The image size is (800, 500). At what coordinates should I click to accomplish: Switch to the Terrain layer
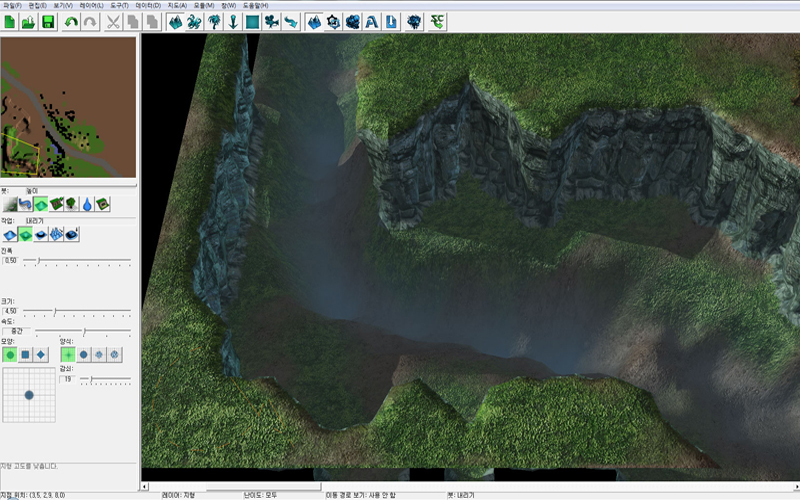[x=175, y=22]
